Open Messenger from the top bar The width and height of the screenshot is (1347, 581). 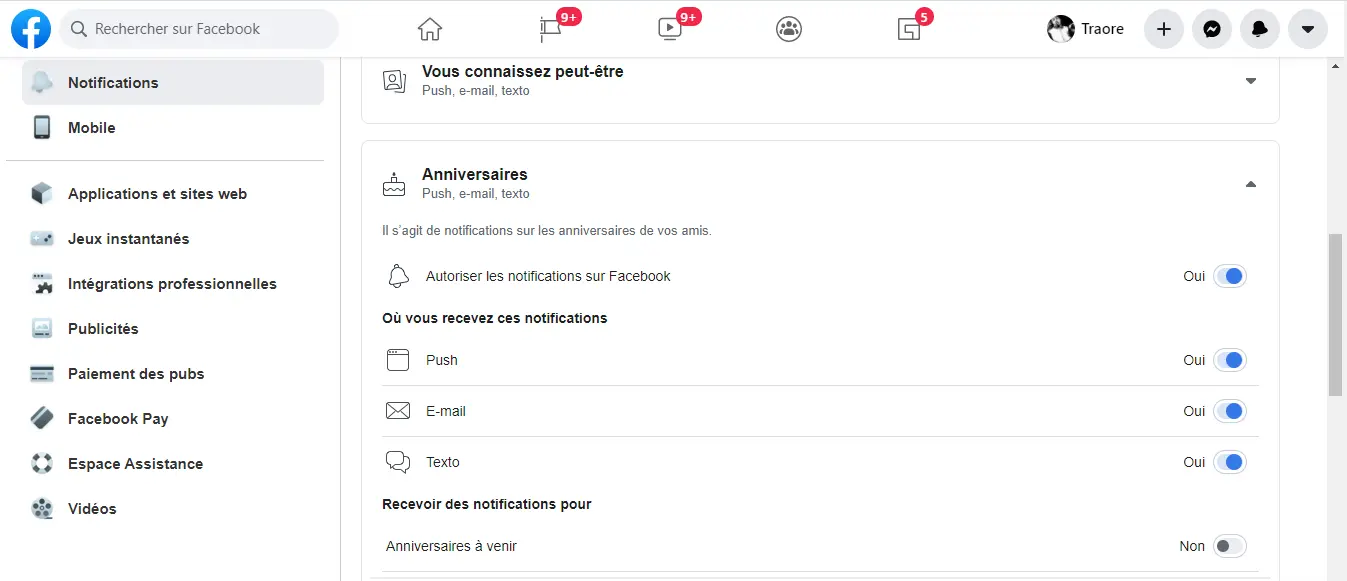point(1211,29)
